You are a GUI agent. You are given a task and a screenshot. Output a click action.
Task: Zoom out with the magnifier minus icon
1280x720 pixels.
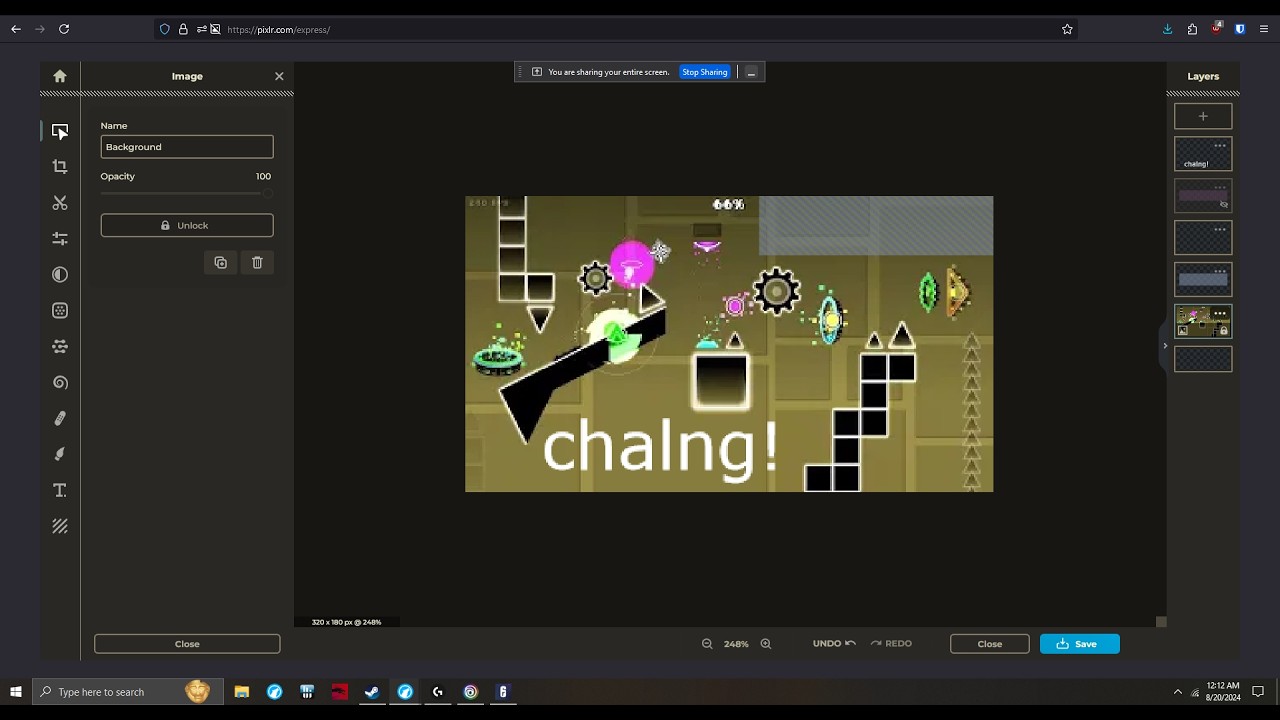click(x=707, y=644)
